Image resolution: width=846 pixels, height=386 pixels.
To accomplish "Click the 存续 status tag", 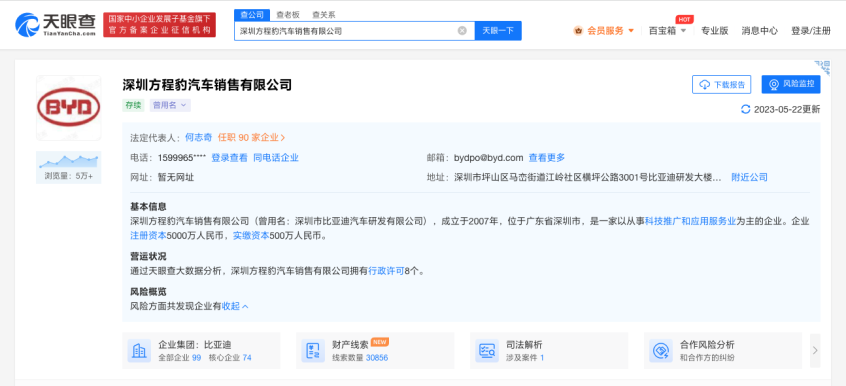I will [x=133, y=105].
